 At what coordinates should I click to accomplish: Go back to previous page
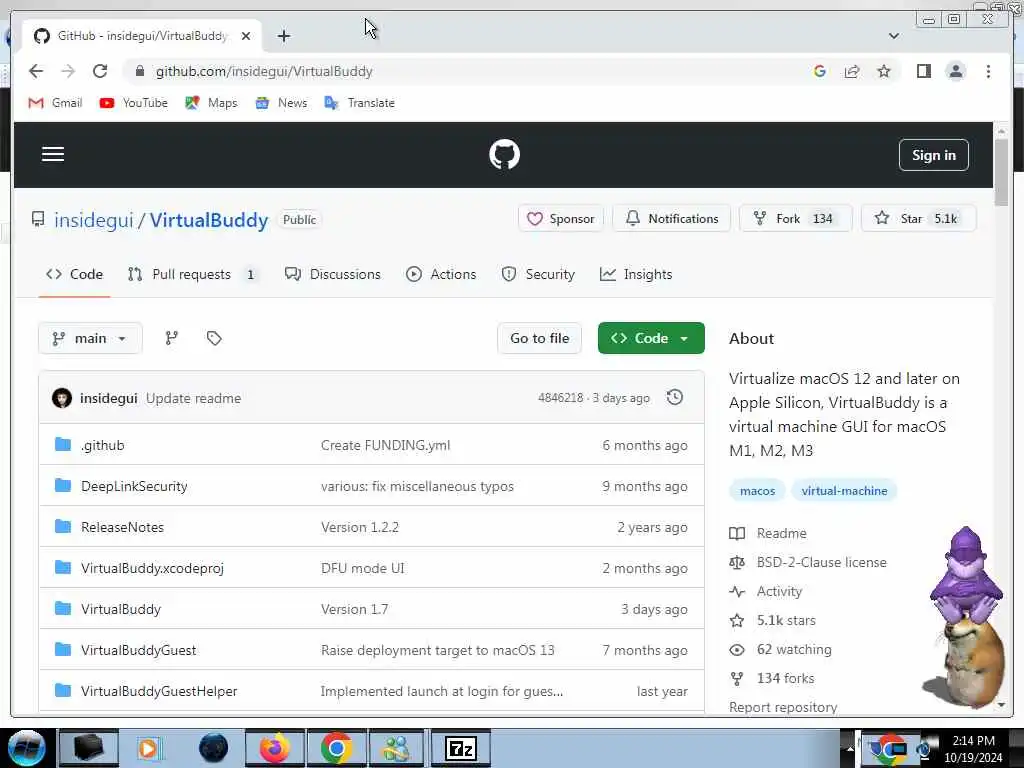36,71
